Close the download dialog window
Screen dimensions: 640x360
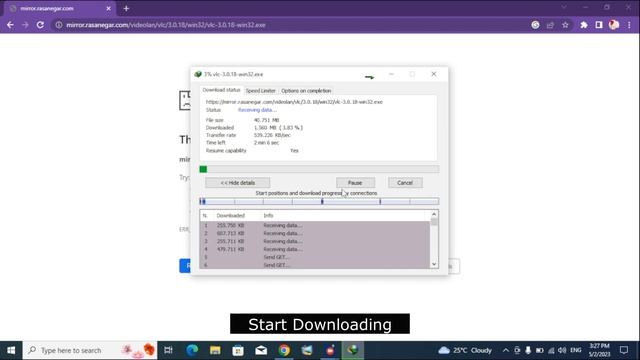pos(433,74)
